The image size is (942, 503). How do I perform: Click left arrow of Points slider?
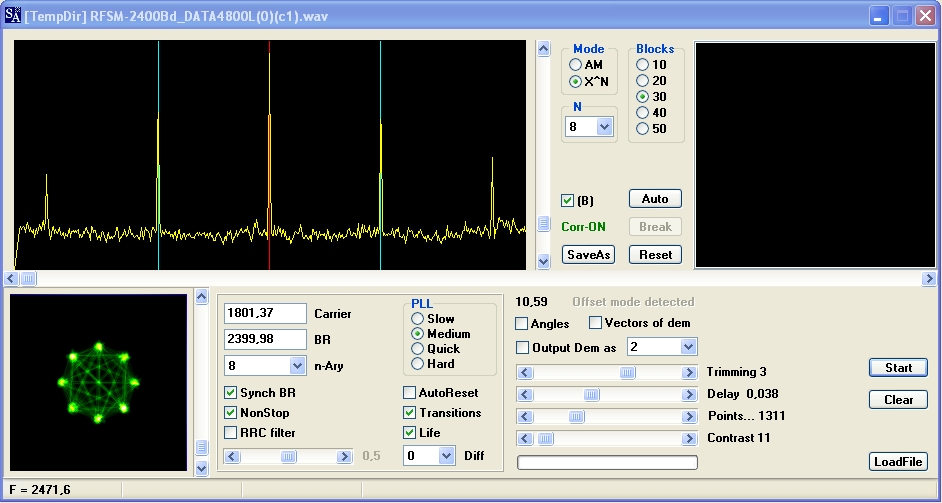click(524, 416)
